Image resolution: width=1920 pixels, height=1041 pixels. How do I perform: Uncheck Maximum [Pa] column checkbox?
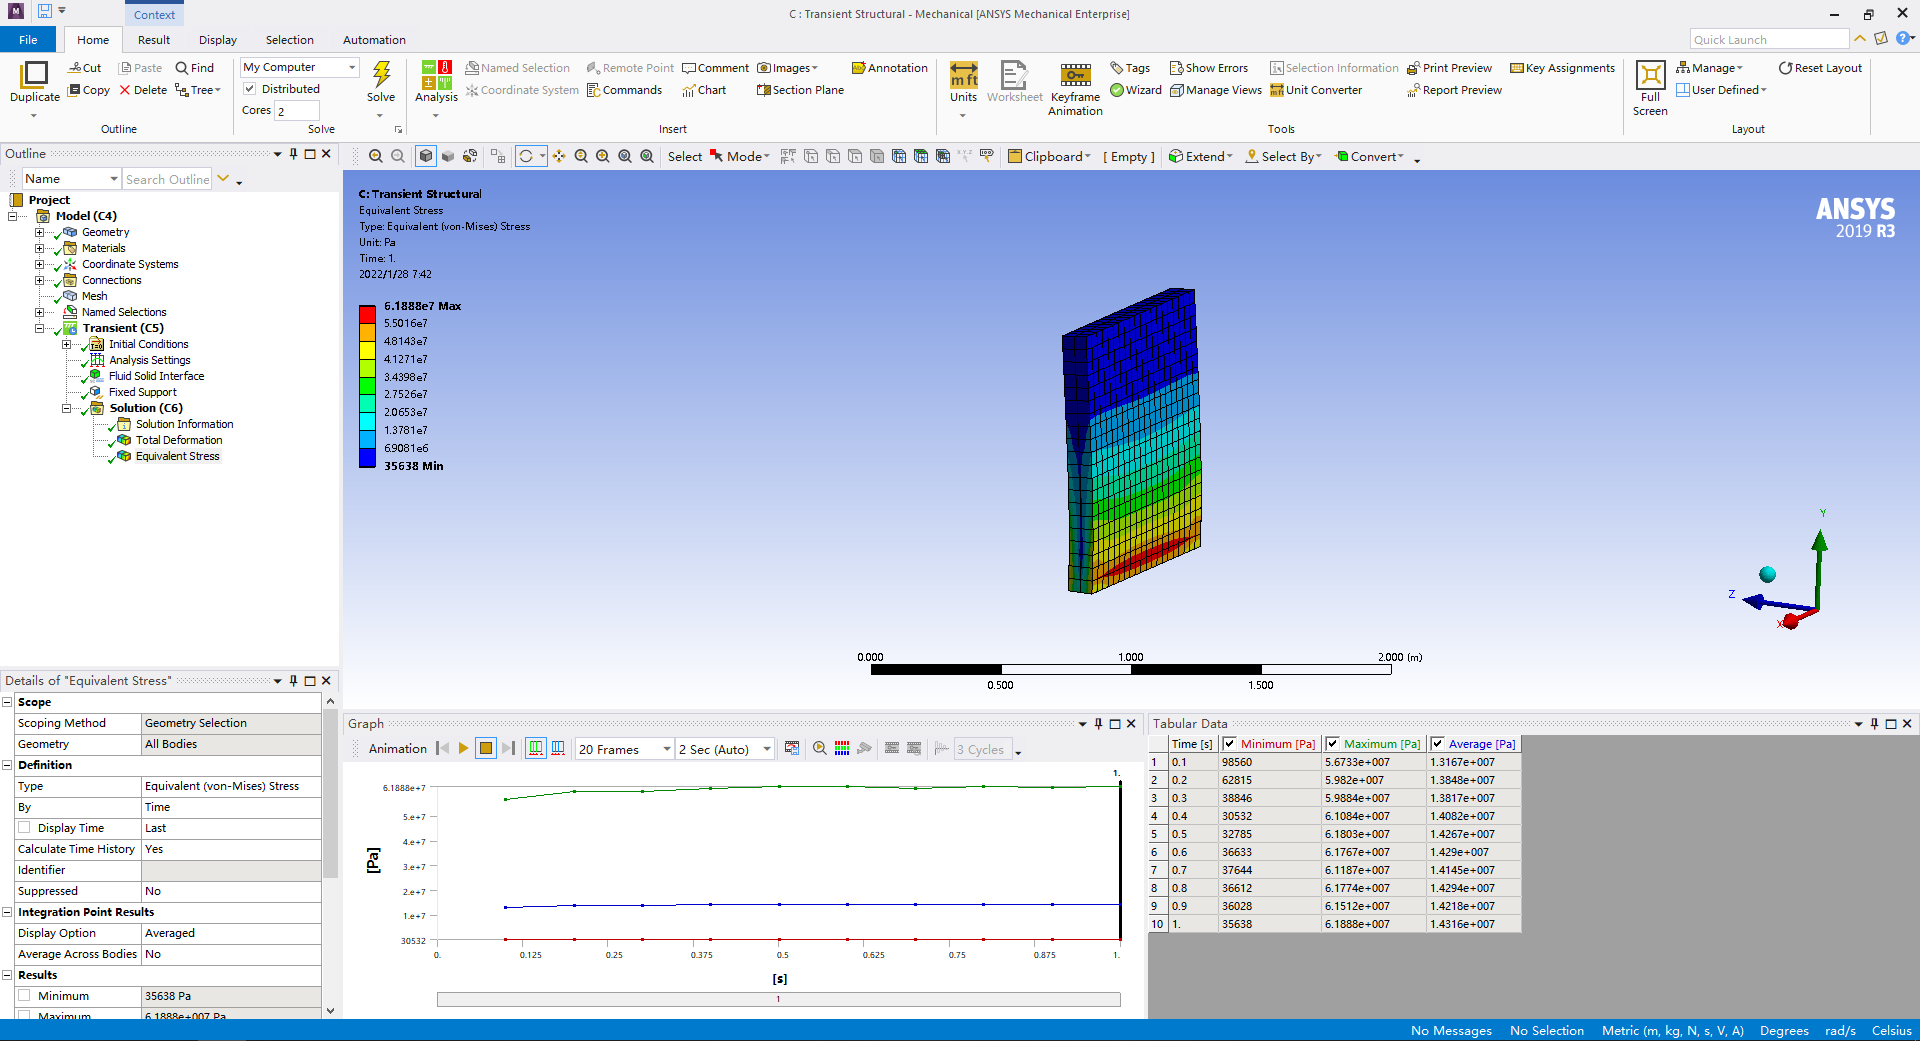1332,744
